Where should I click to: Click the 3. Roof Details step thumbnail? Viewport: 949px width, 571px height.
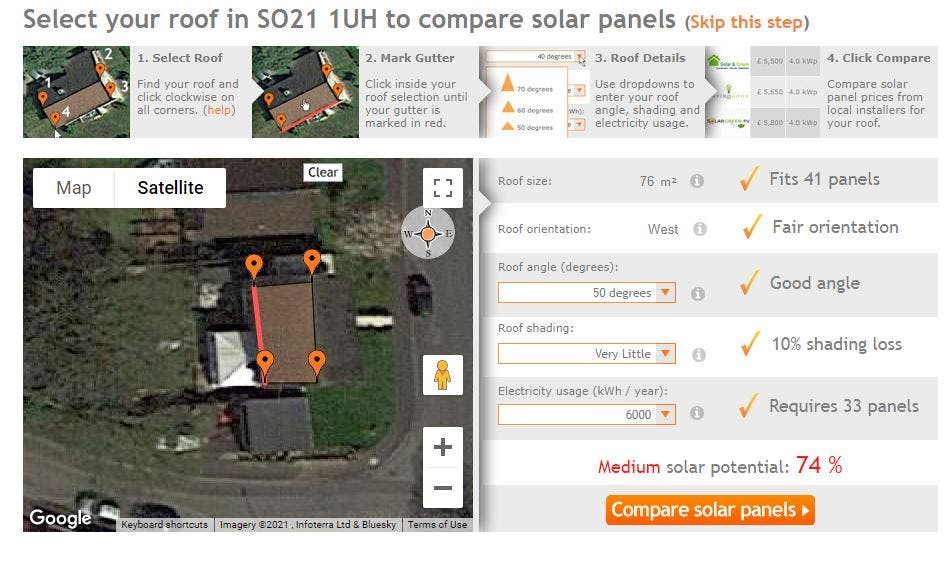coord(533,92)
